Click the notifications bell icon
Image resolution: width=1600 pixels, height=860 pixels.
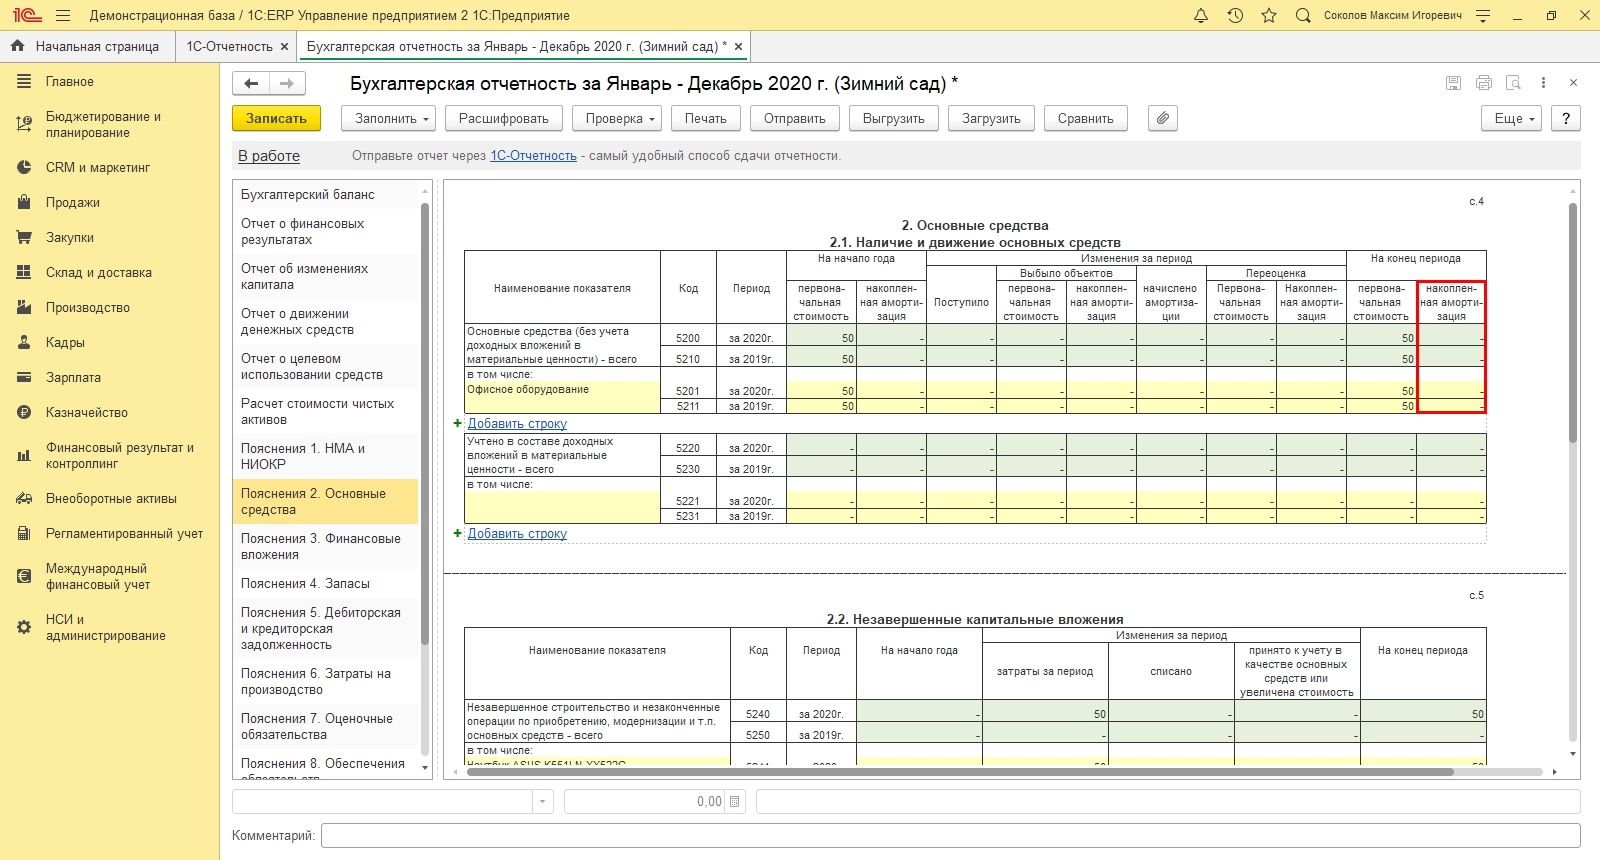(1201, 15)
